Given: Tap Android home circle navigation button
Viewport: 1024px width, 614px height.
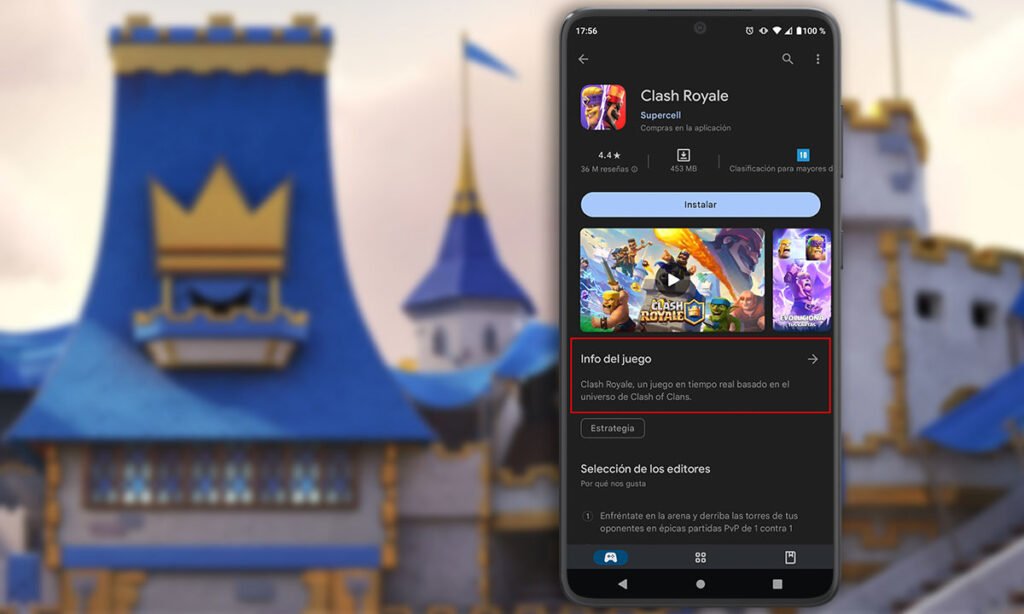Looking at the screenshot, I should tap(700, 584).
